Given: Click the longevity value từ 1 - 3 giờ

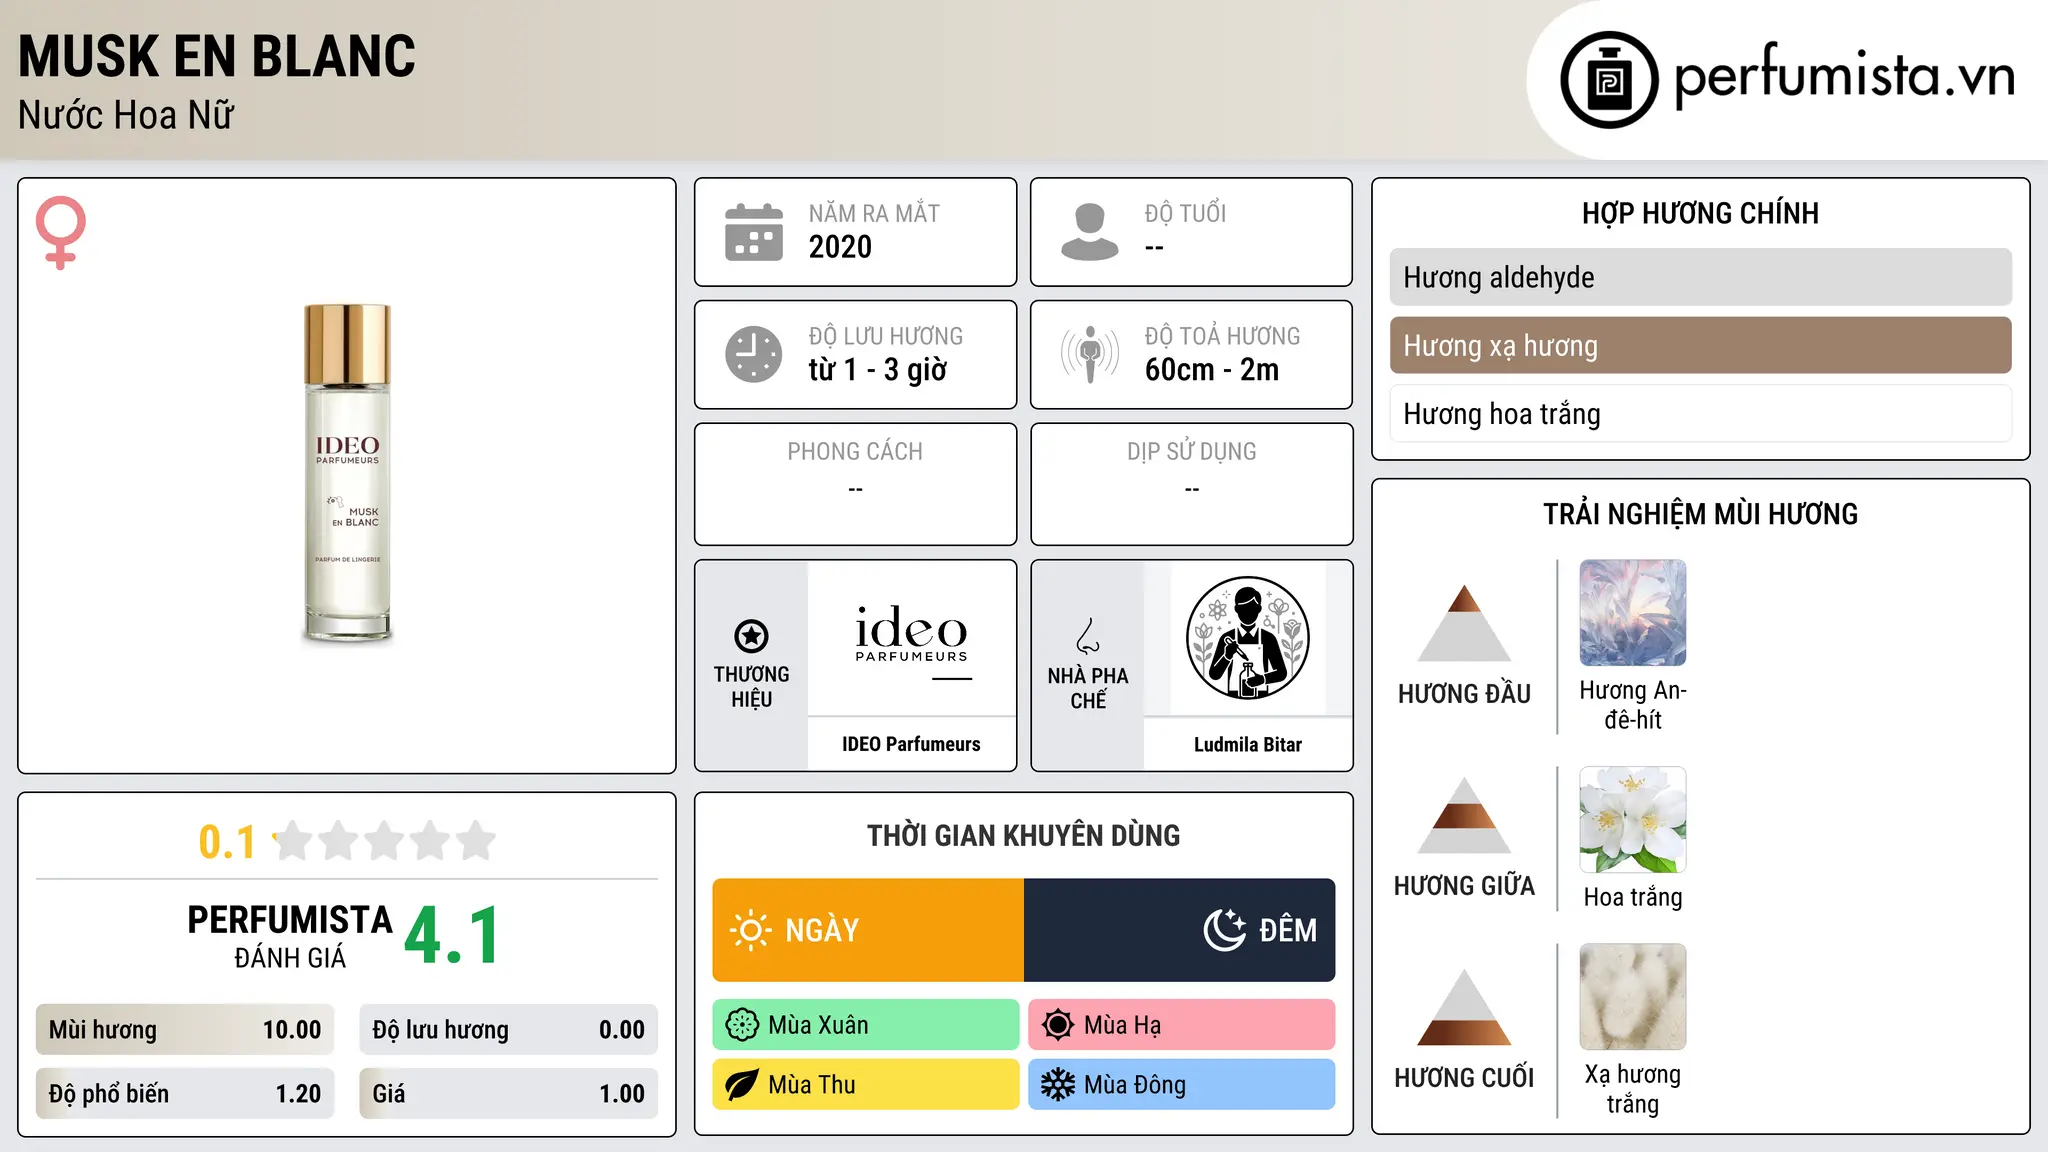Looking at the screenshot, I should pyautogui.click(x=878, y=370).
